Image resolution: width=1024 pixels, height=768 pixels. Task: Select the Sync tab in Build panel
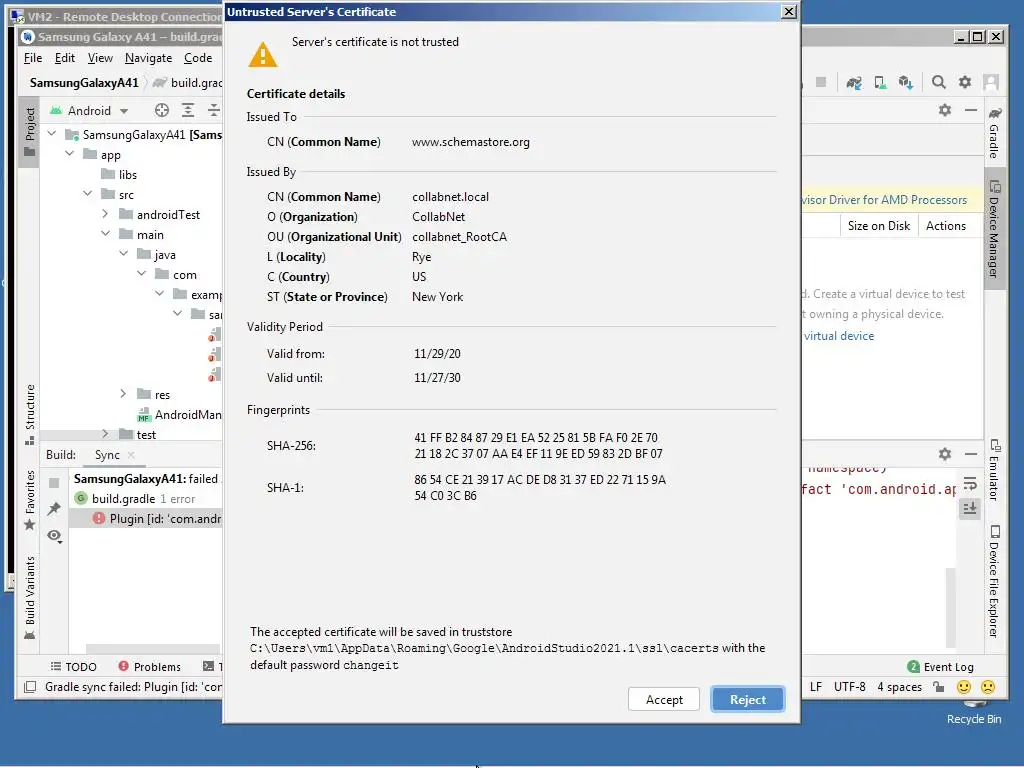pyautogui.click(x=107, y=455)
